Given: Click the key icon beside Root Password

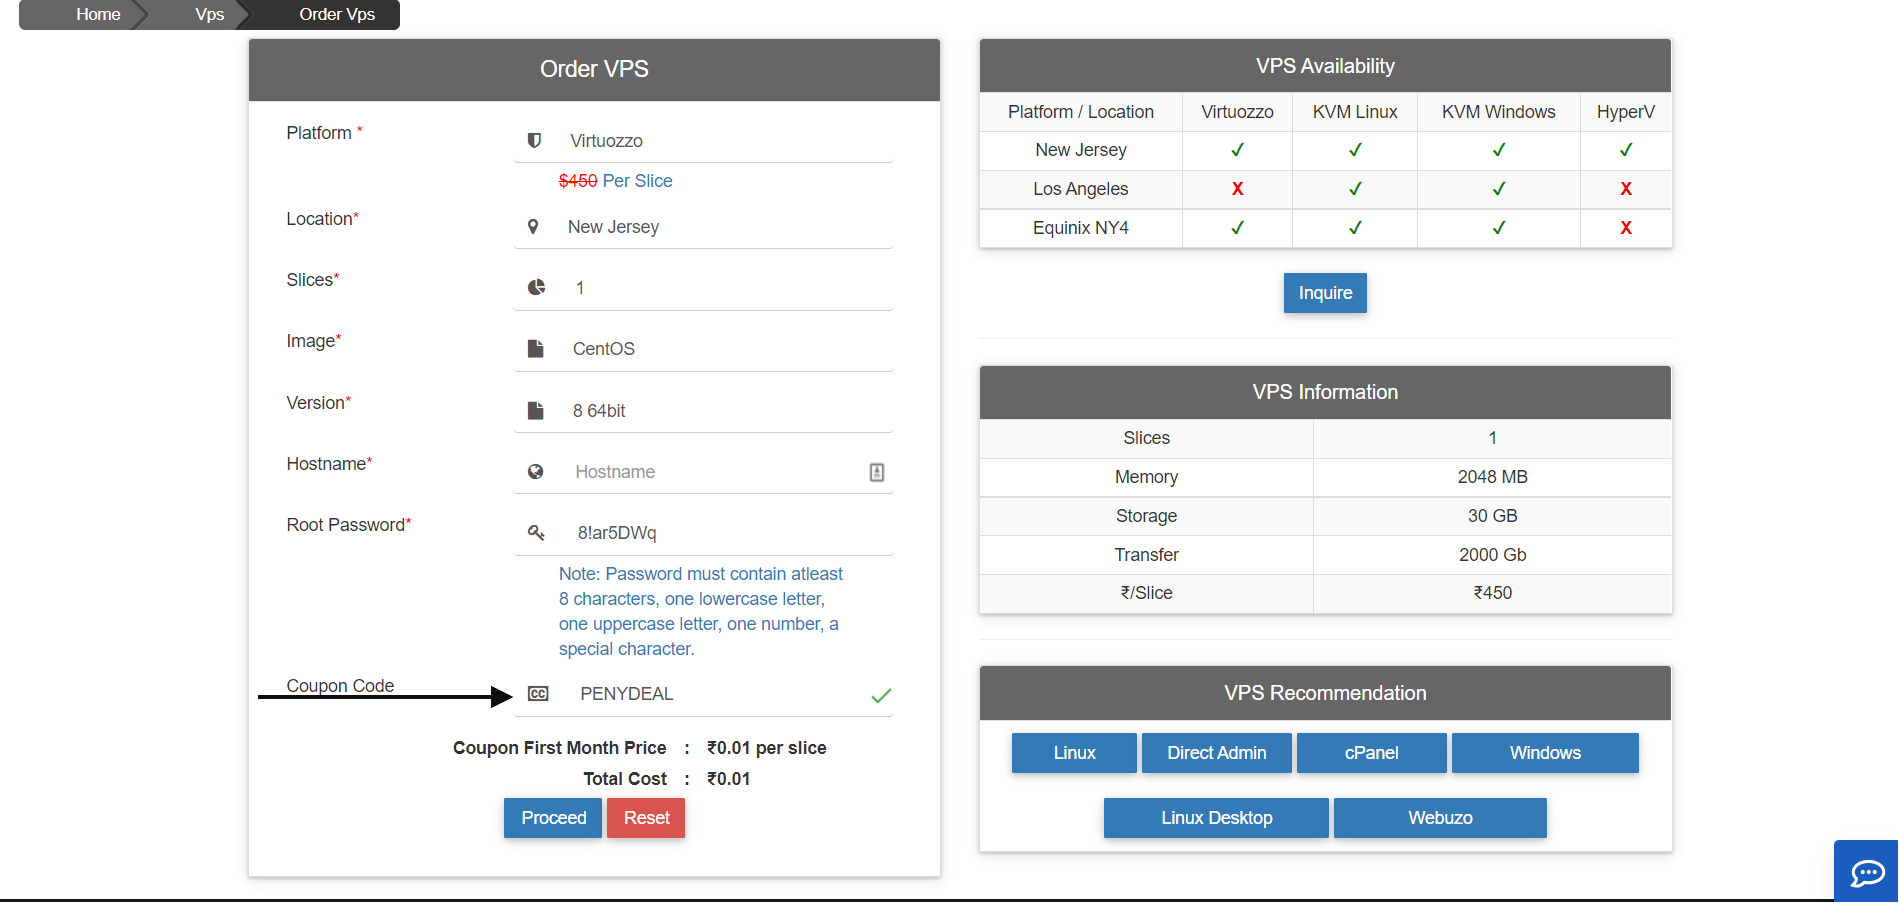Looking at the screenshot, I should (537, 533).
